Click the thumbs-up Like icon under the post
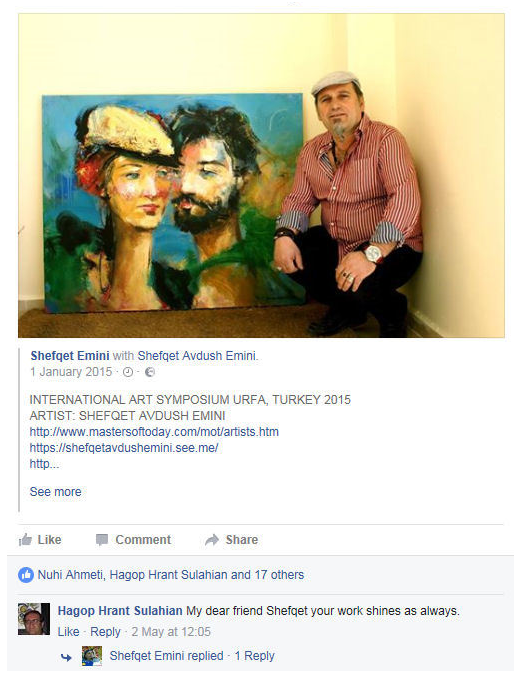 click(x=25, y=540)
